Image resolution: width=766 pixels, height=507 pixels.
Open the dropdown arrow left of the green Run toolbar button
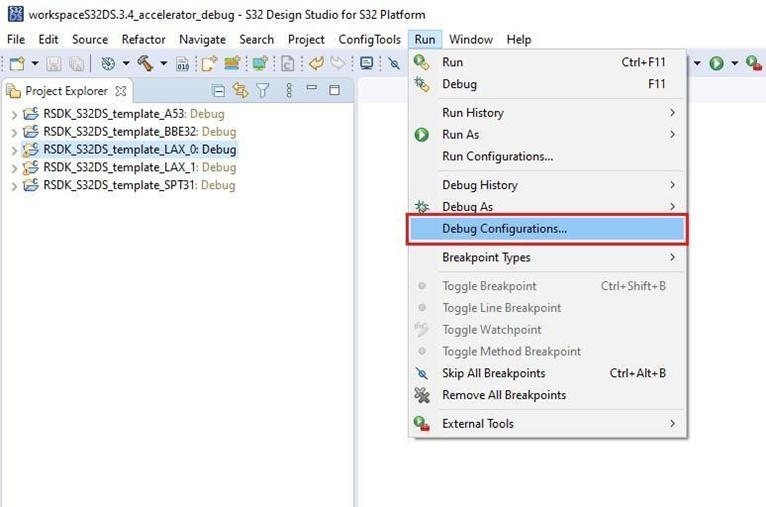(697, 63)
